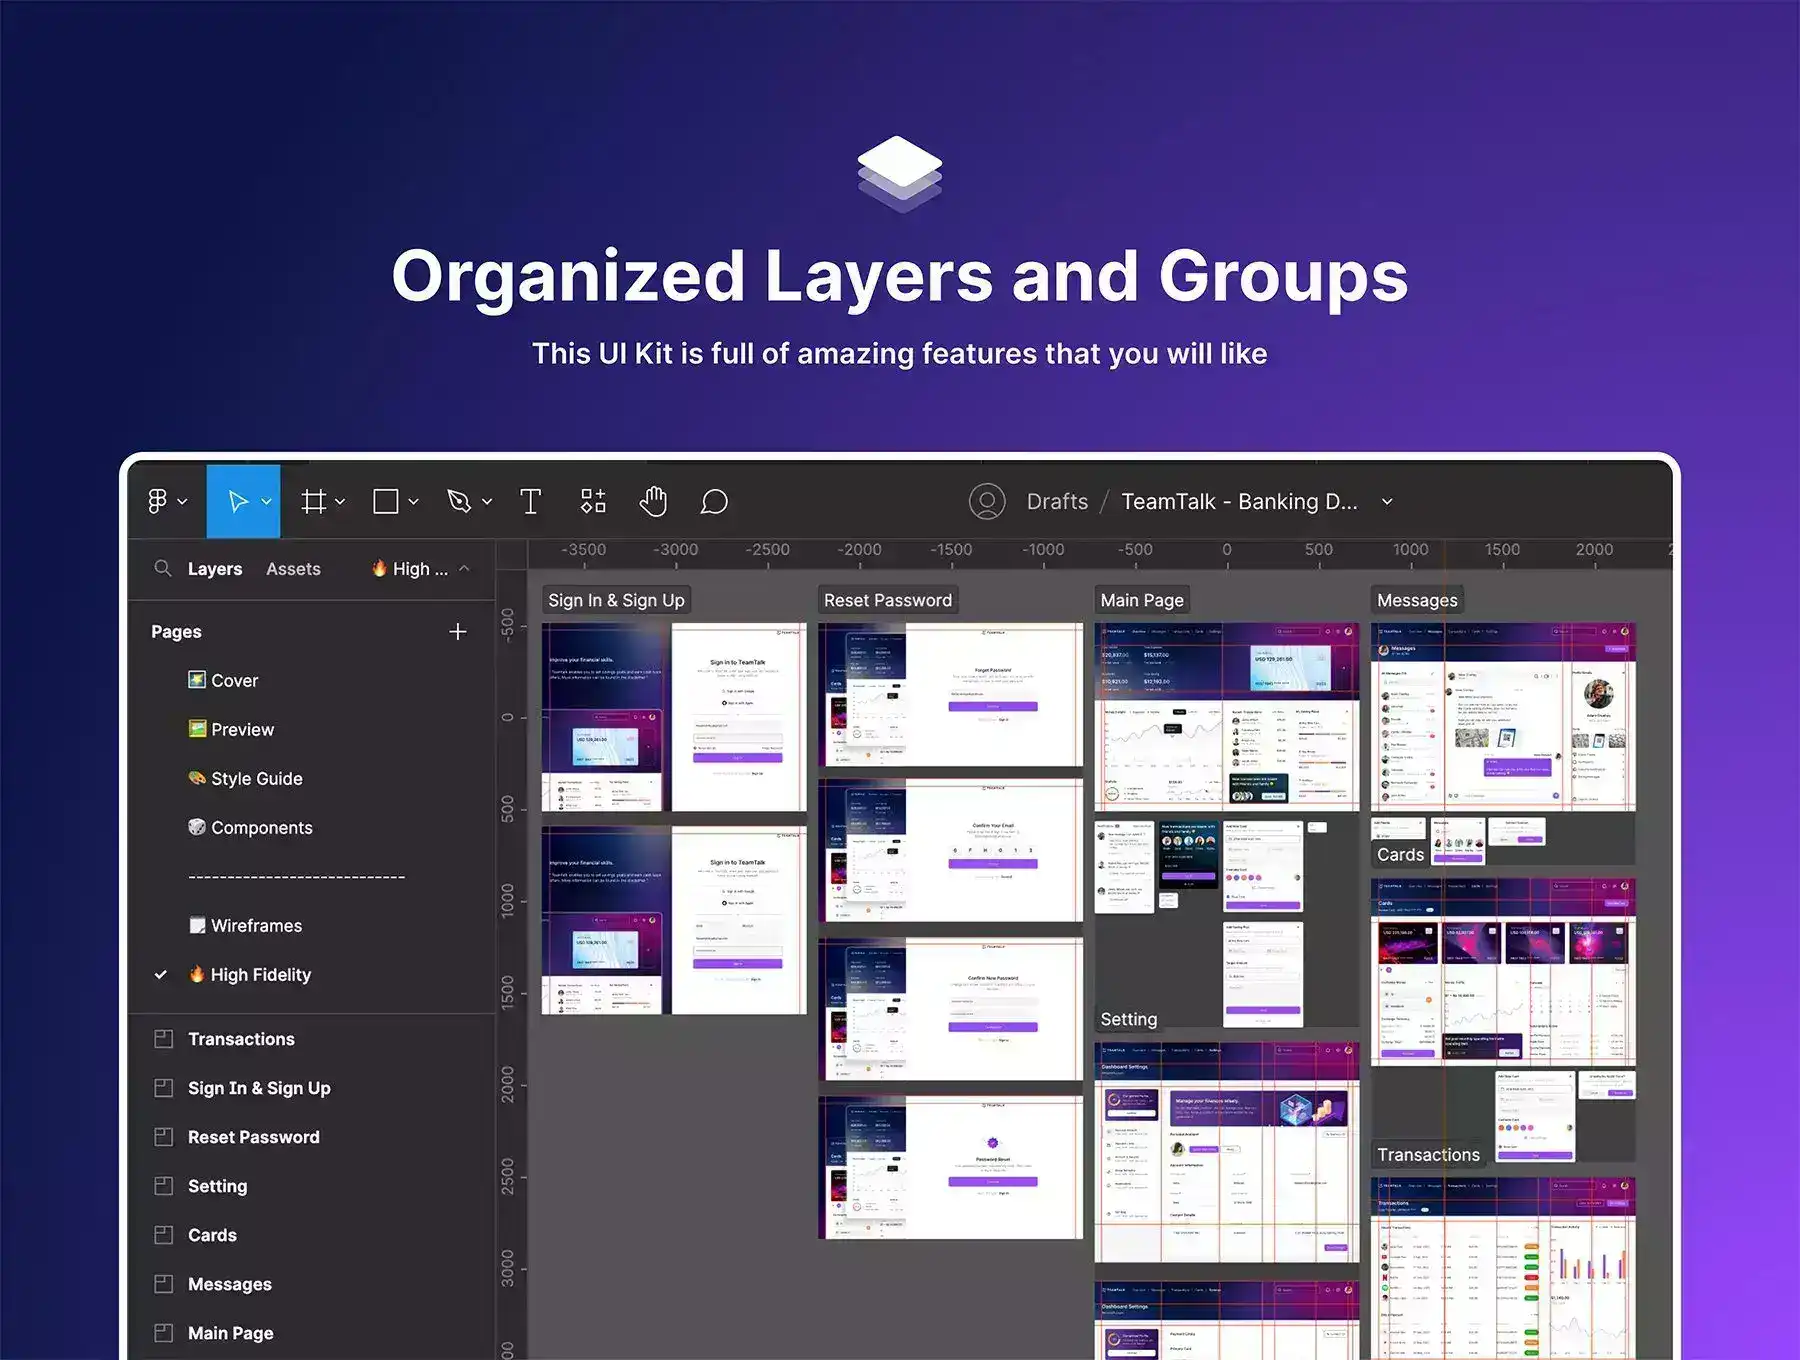1800x1360 pixels.
Task: Open the Figma main menu icon
Action: point(158,501)
